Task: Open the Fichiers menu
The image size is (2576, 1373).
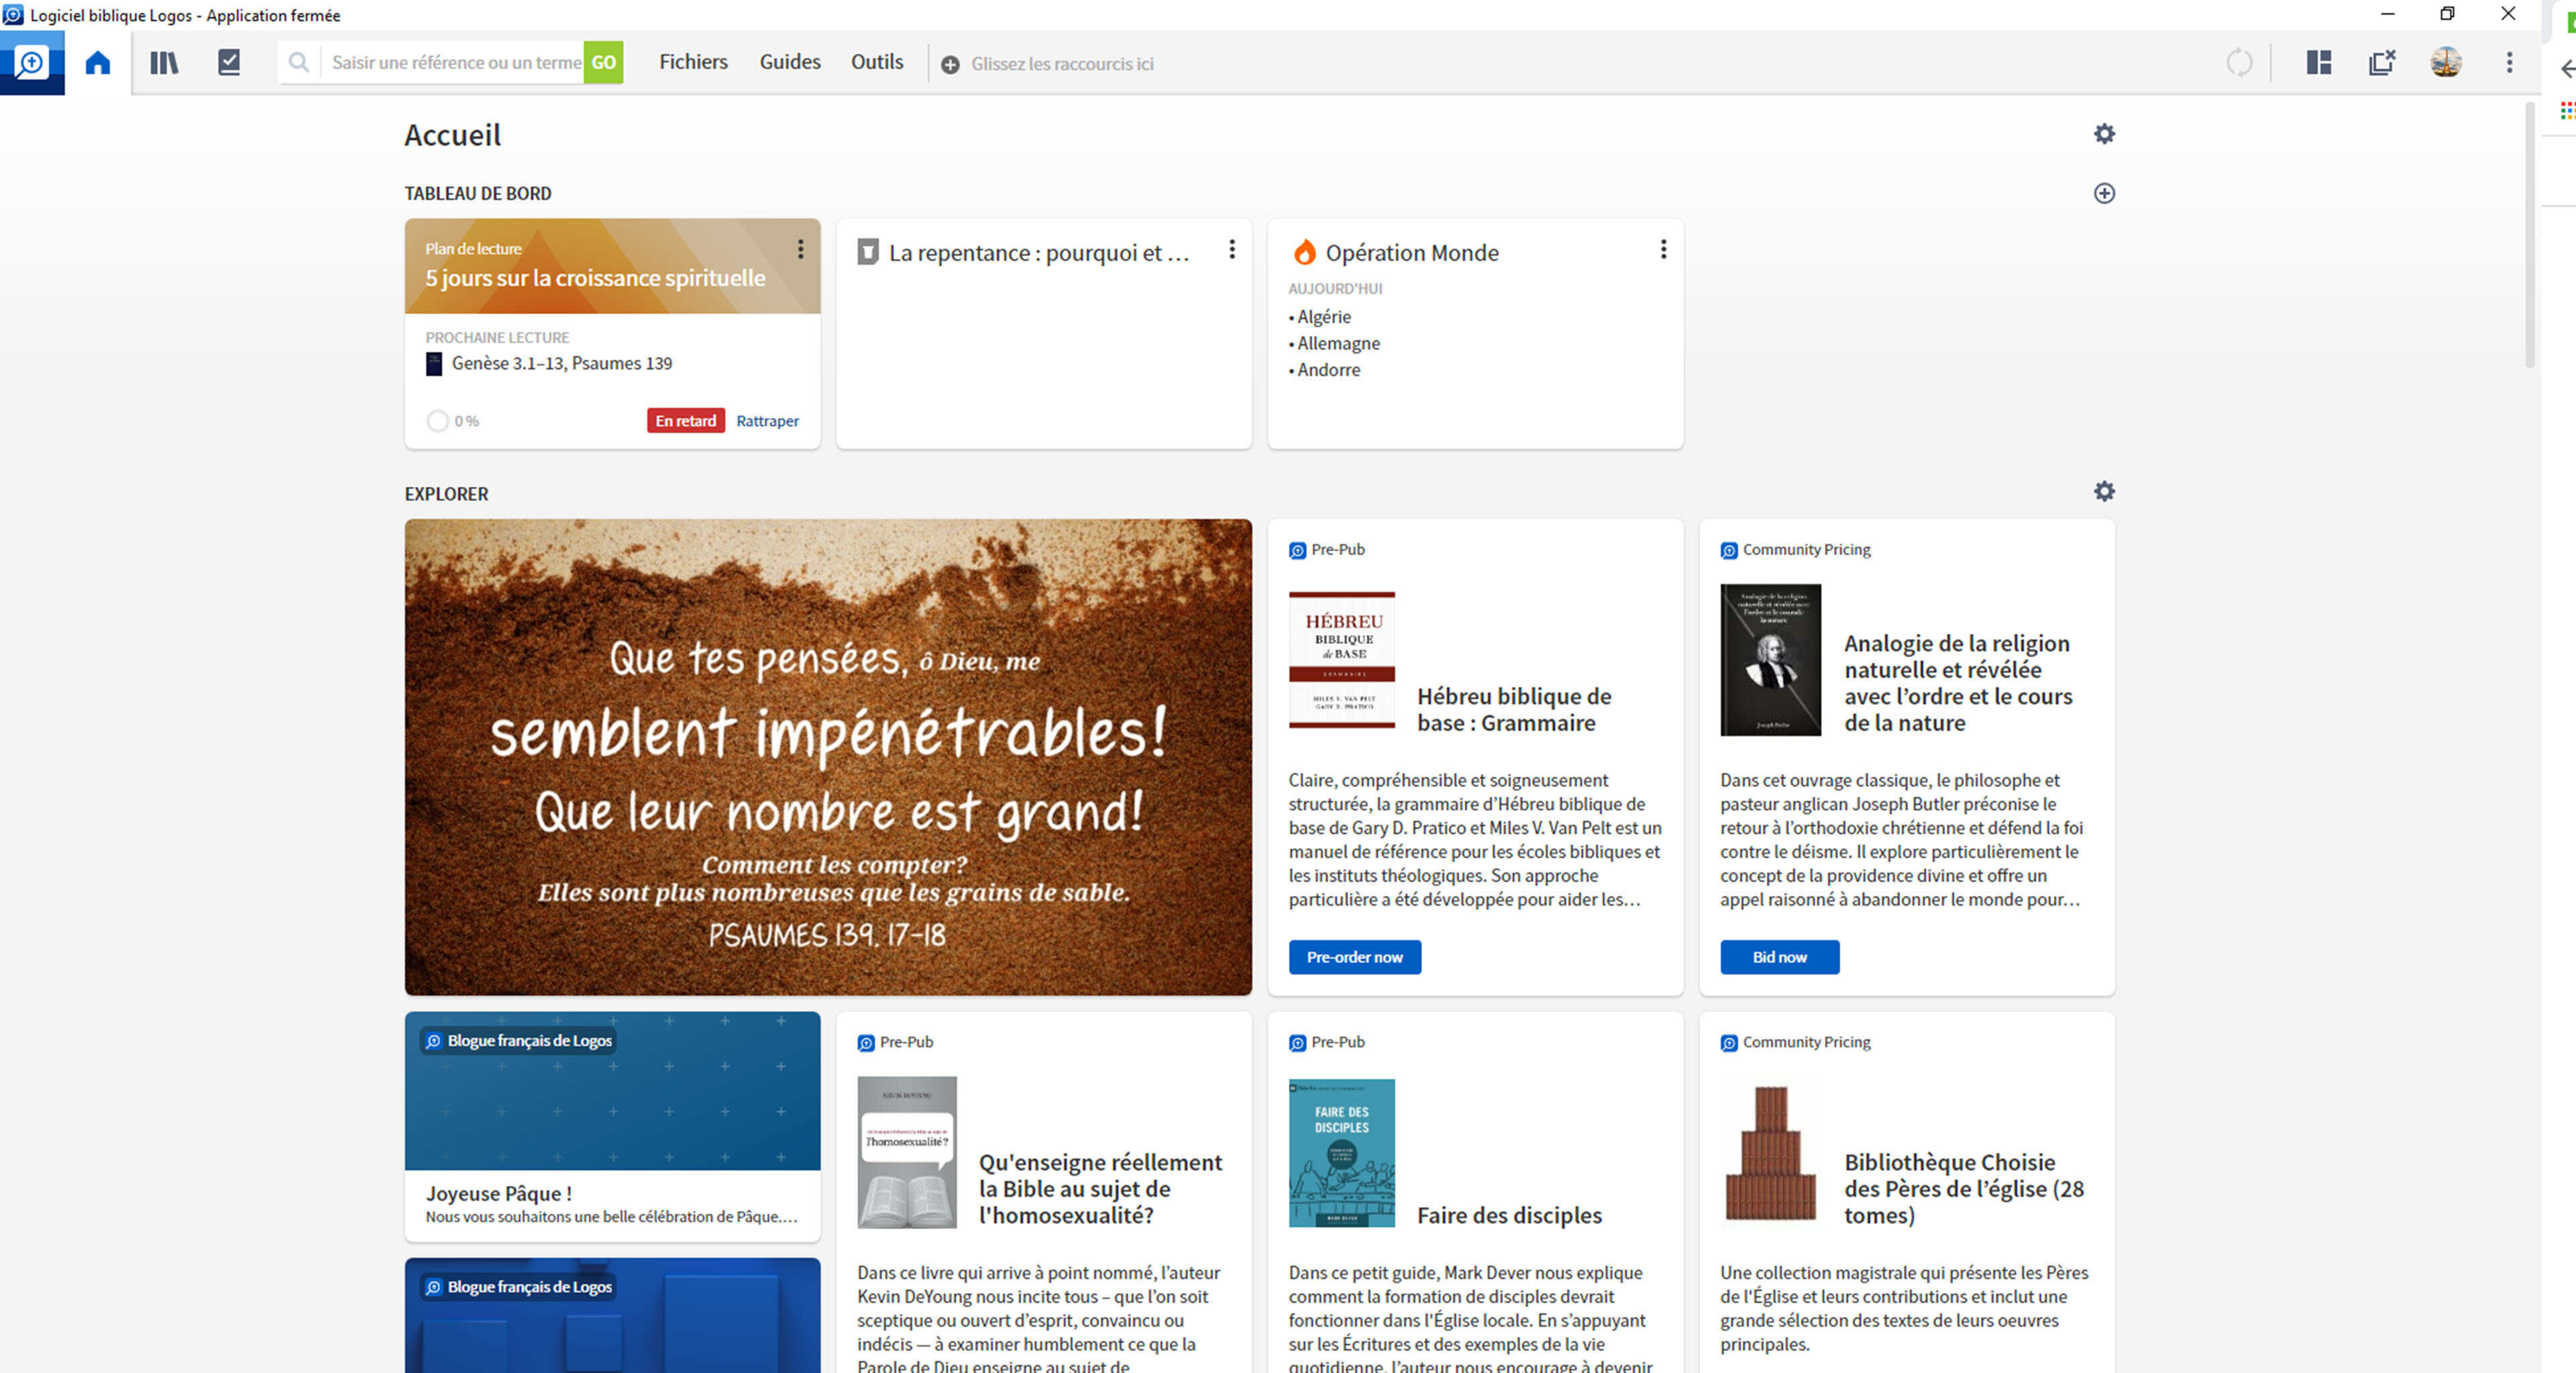Action: [x=693, y=62]
